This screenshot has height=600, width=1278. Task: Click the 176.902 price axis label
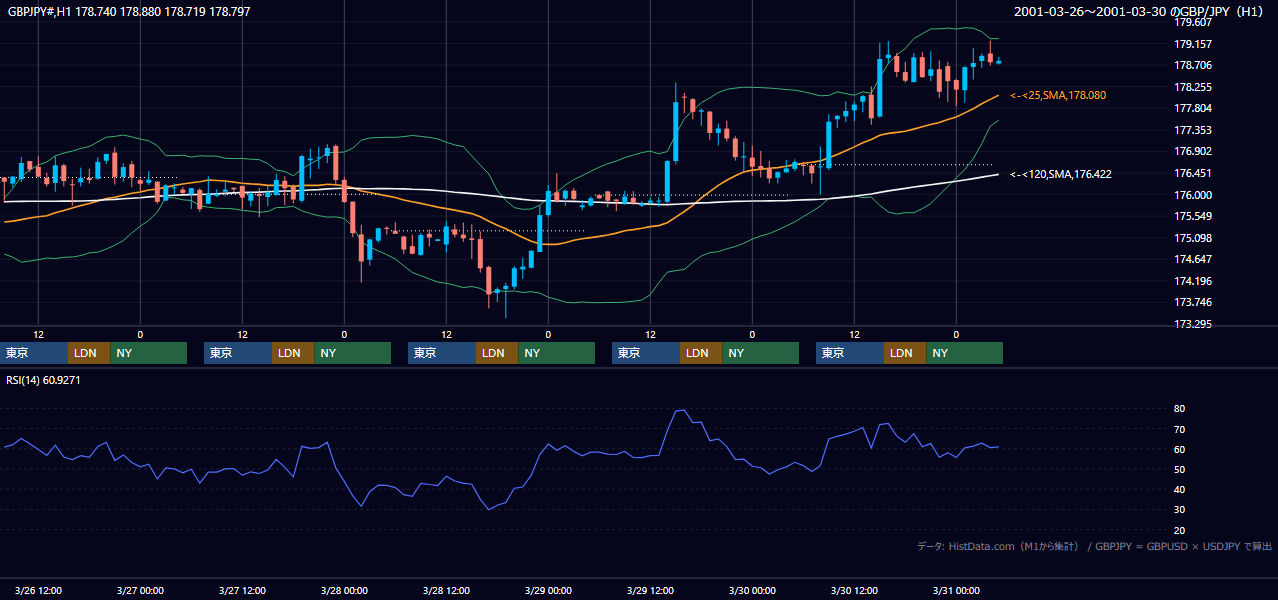(1192, 151)
